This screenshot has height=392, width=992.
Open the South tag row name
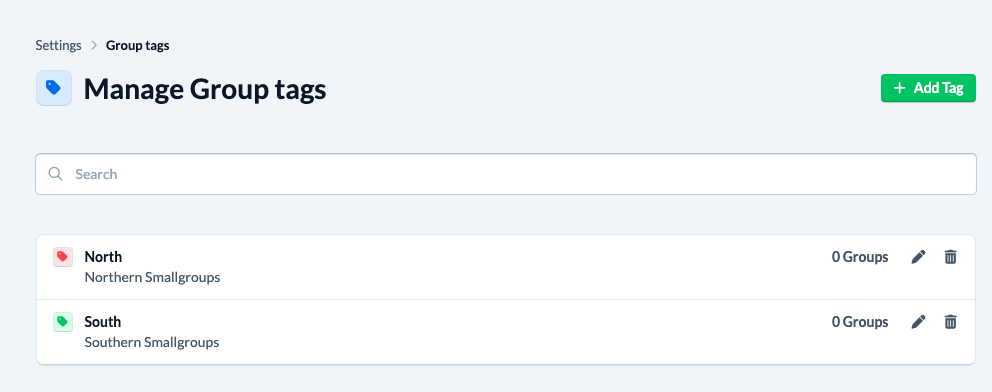pyautogui.click(x=102, y=322)
